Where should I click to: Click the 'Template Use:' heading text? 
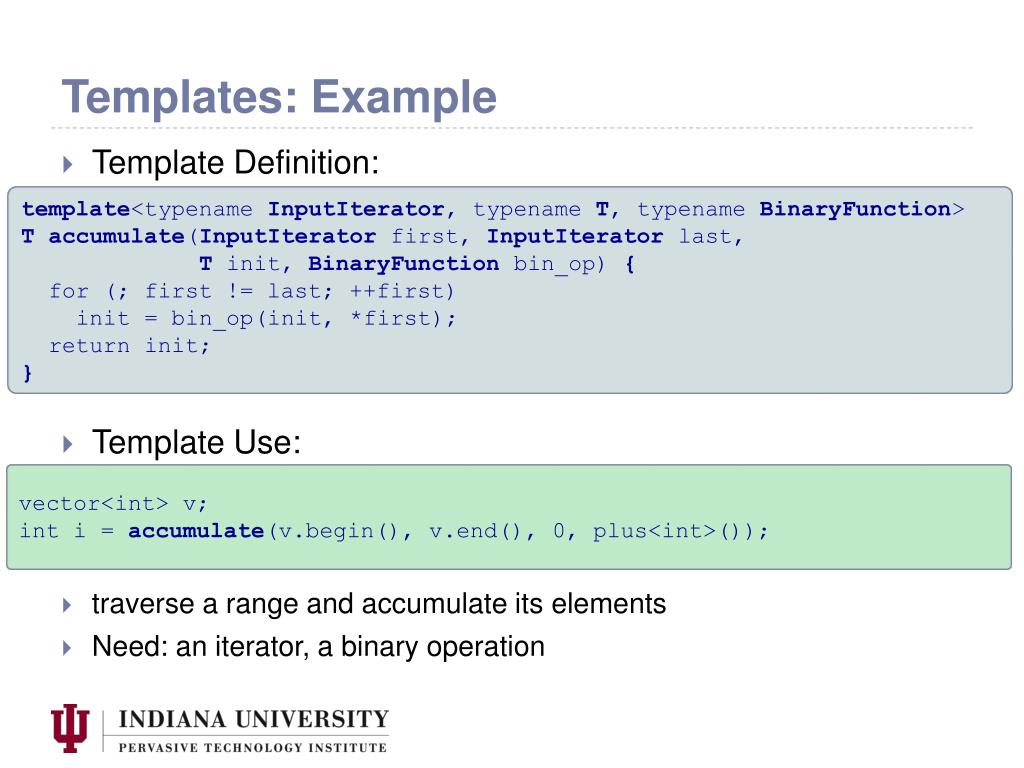(197, 442)
